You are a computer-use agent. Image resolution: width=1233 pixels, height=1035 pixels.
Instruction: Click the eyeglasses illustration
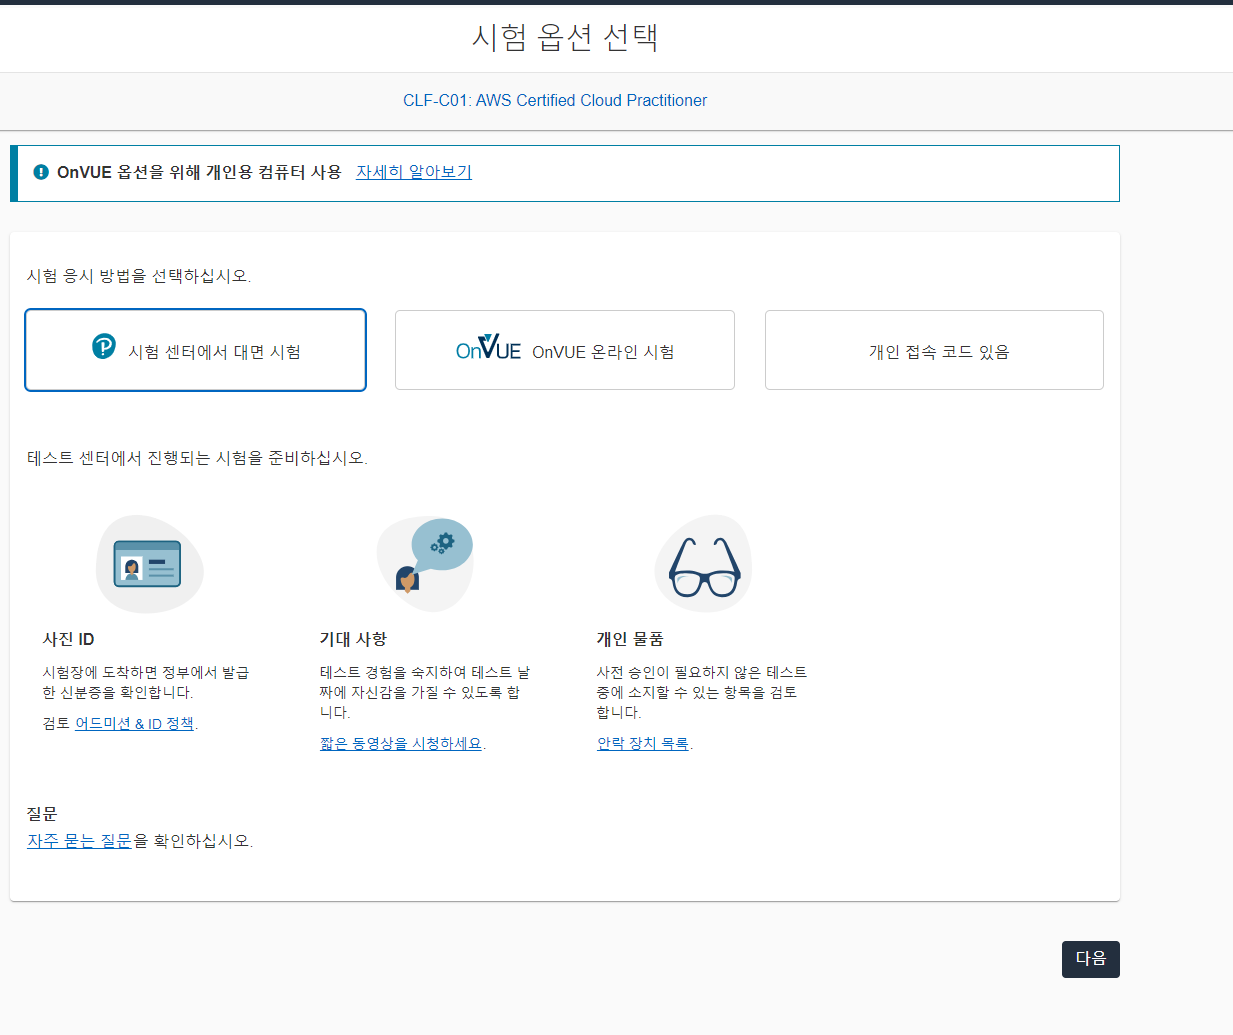[704, 564]
